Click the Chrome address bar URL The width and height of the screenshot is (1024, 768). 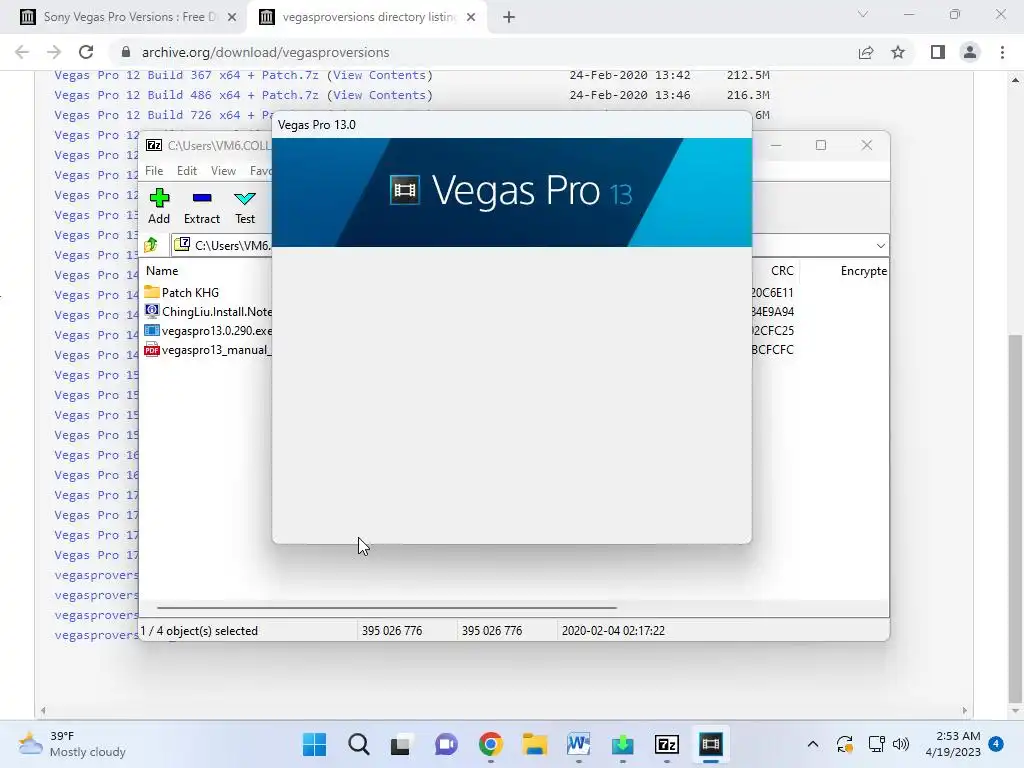pyautogui.click(x=265, y=52)
